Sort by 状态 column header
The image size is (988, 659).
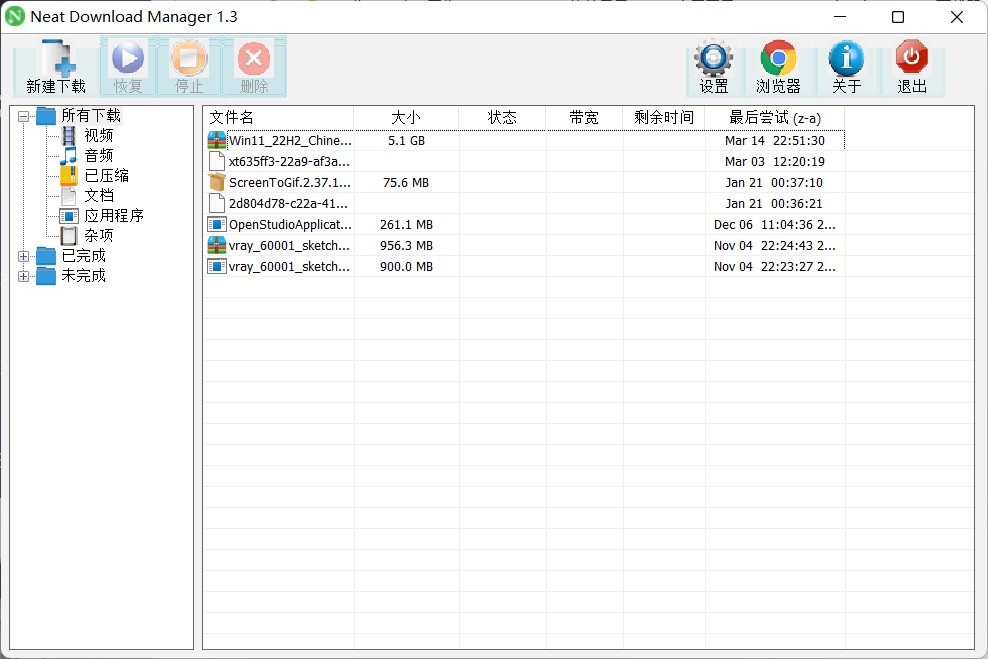click(502, 118)
